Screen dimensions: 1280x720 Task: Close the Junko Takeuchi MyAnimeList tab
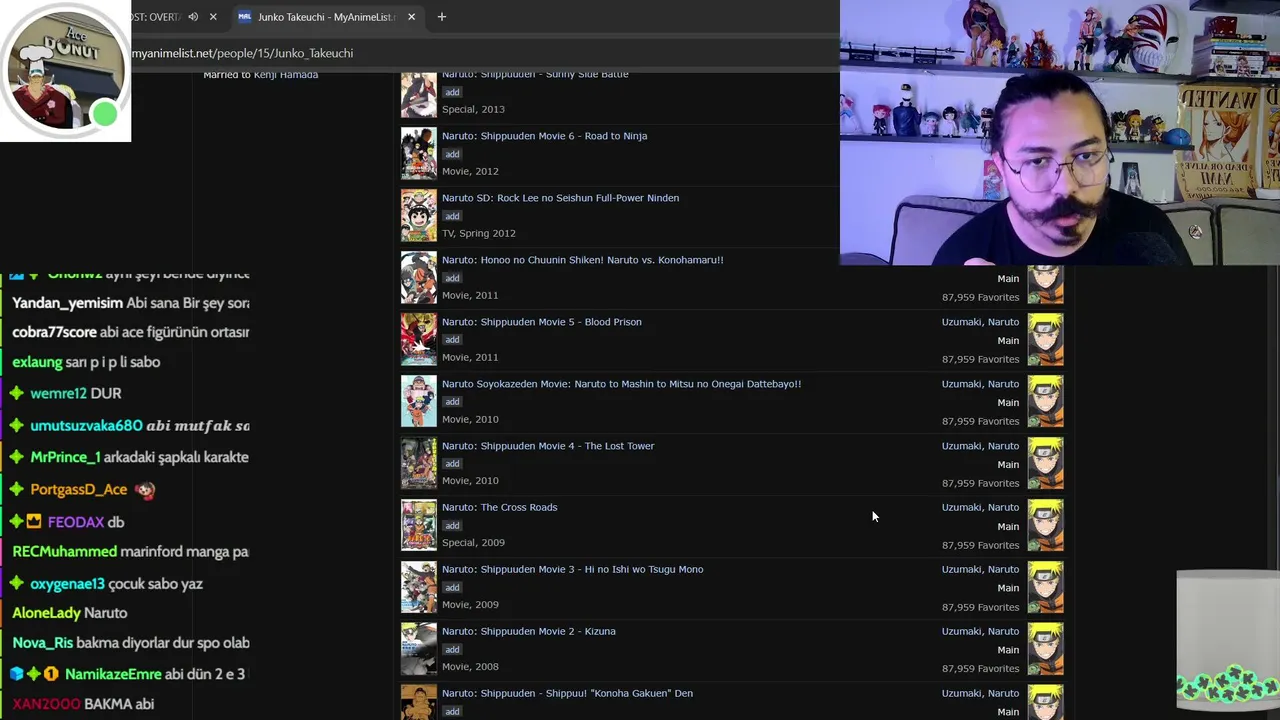pyautogui.click(x=411, y=17)
